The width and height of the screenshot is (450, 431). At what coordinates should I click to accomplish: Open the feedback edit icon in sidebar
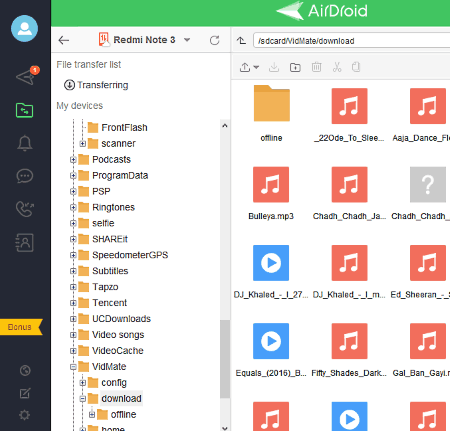25,393
